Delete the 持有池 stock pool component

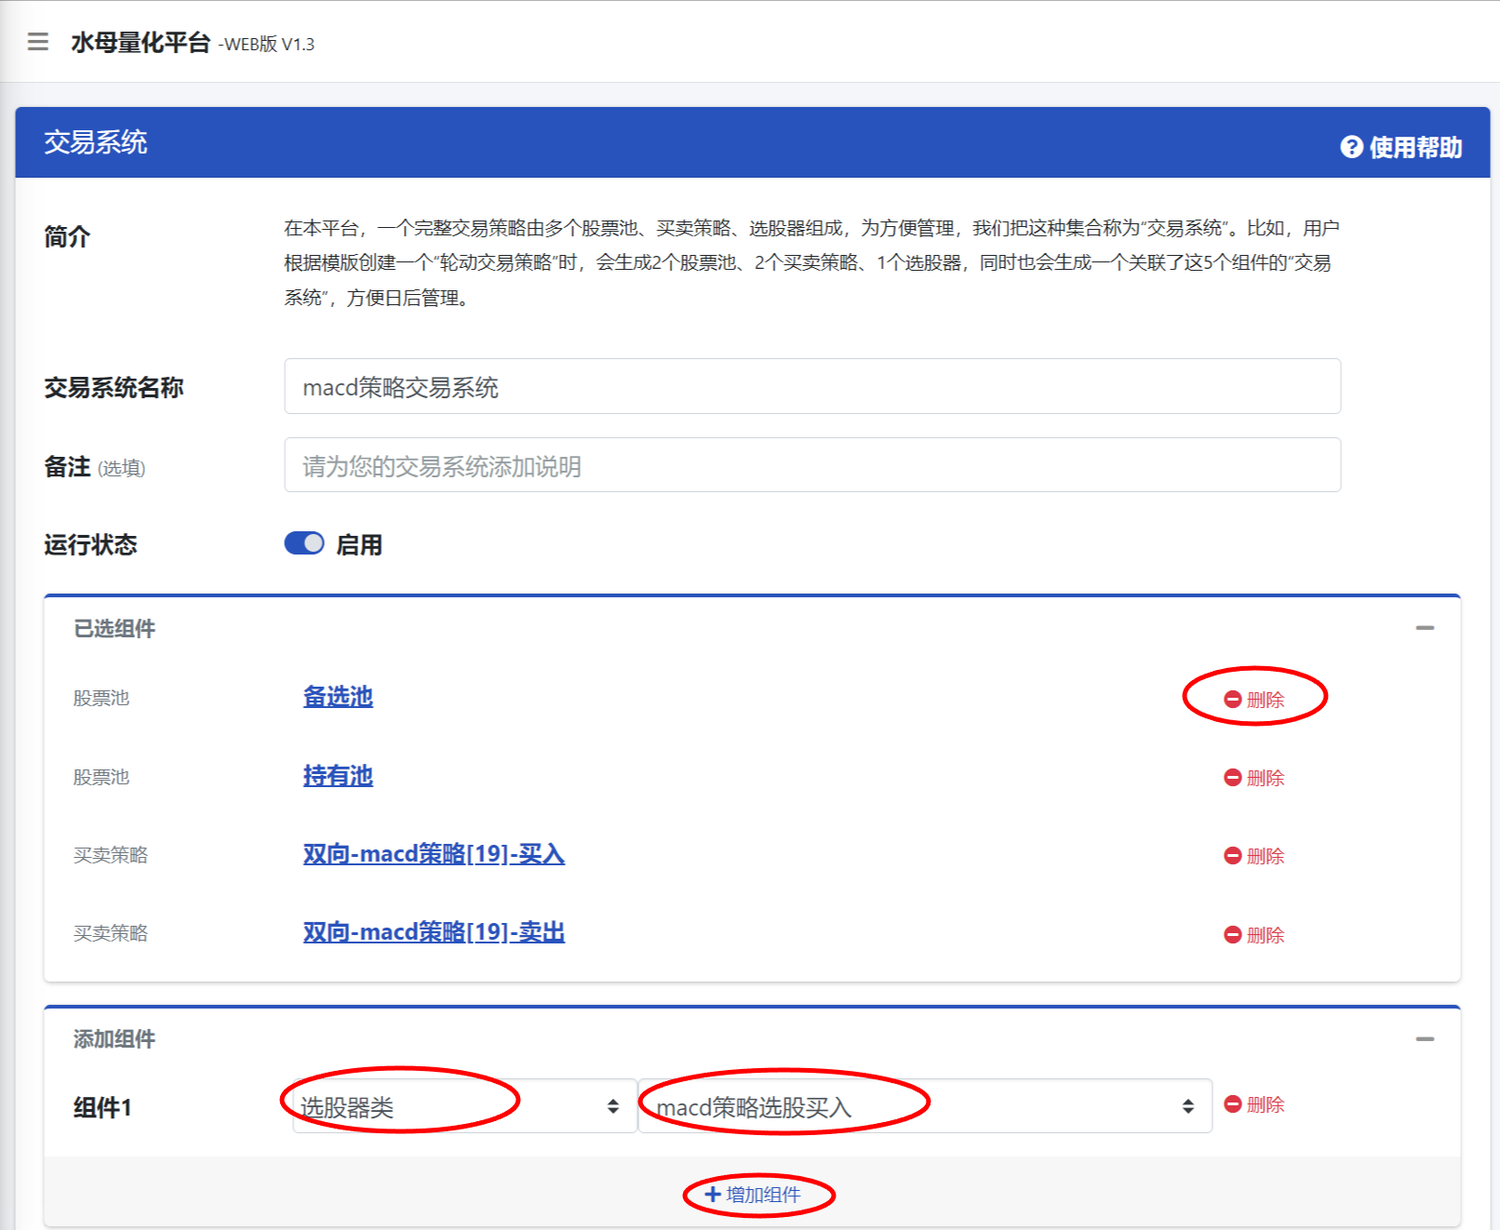1254,778
